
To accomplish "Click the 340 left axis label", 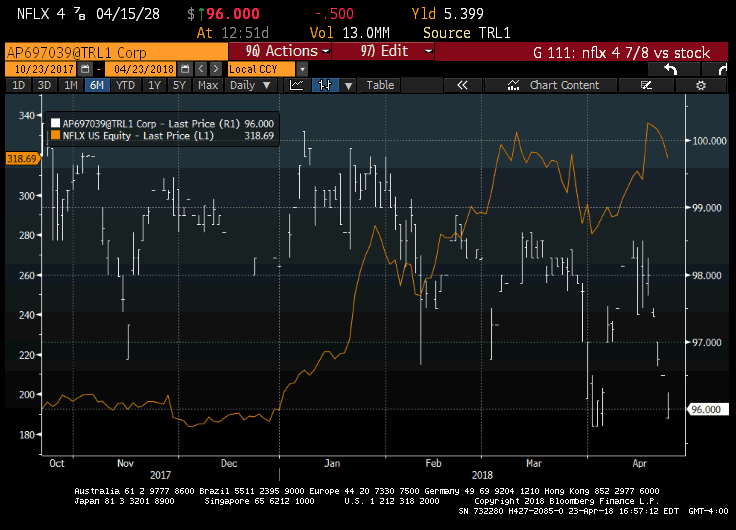I will (26, 115).
